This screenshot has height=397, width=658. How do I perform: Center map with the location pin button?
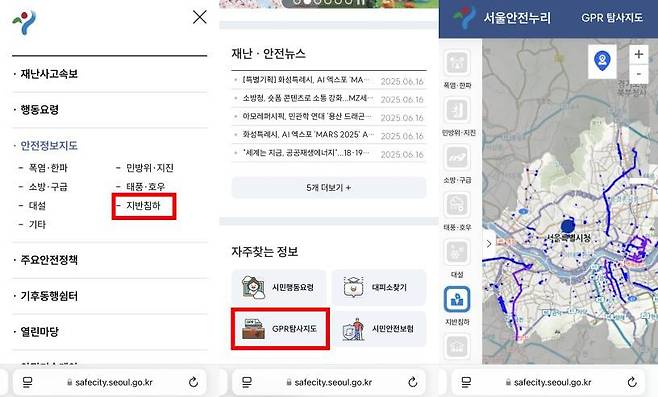tap(602, 61)
